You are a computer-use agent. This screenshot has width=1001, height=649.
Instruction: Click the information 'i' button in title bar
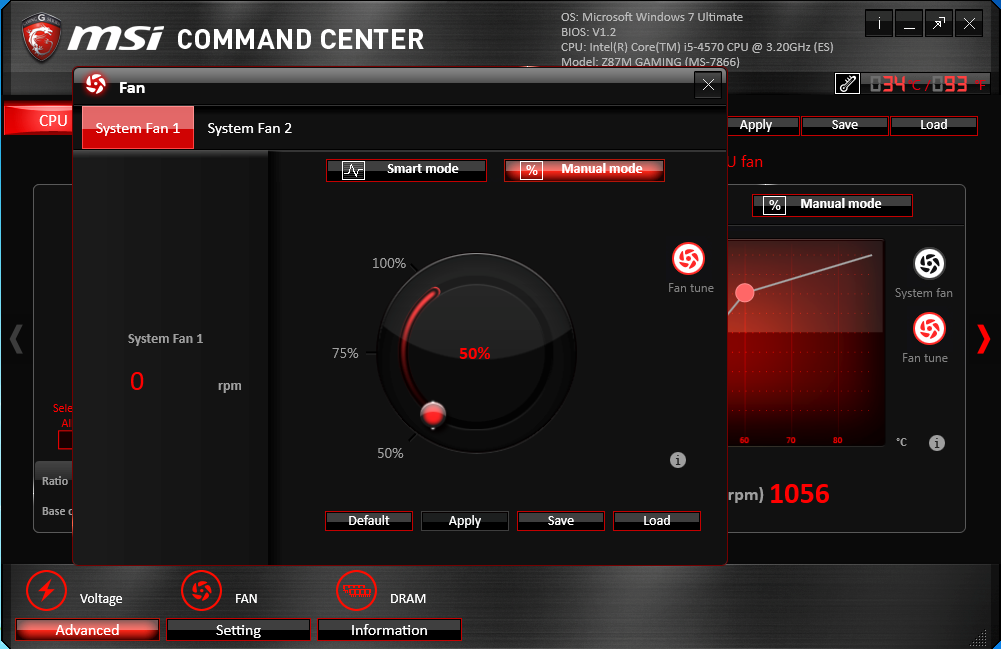coord(879,24)
